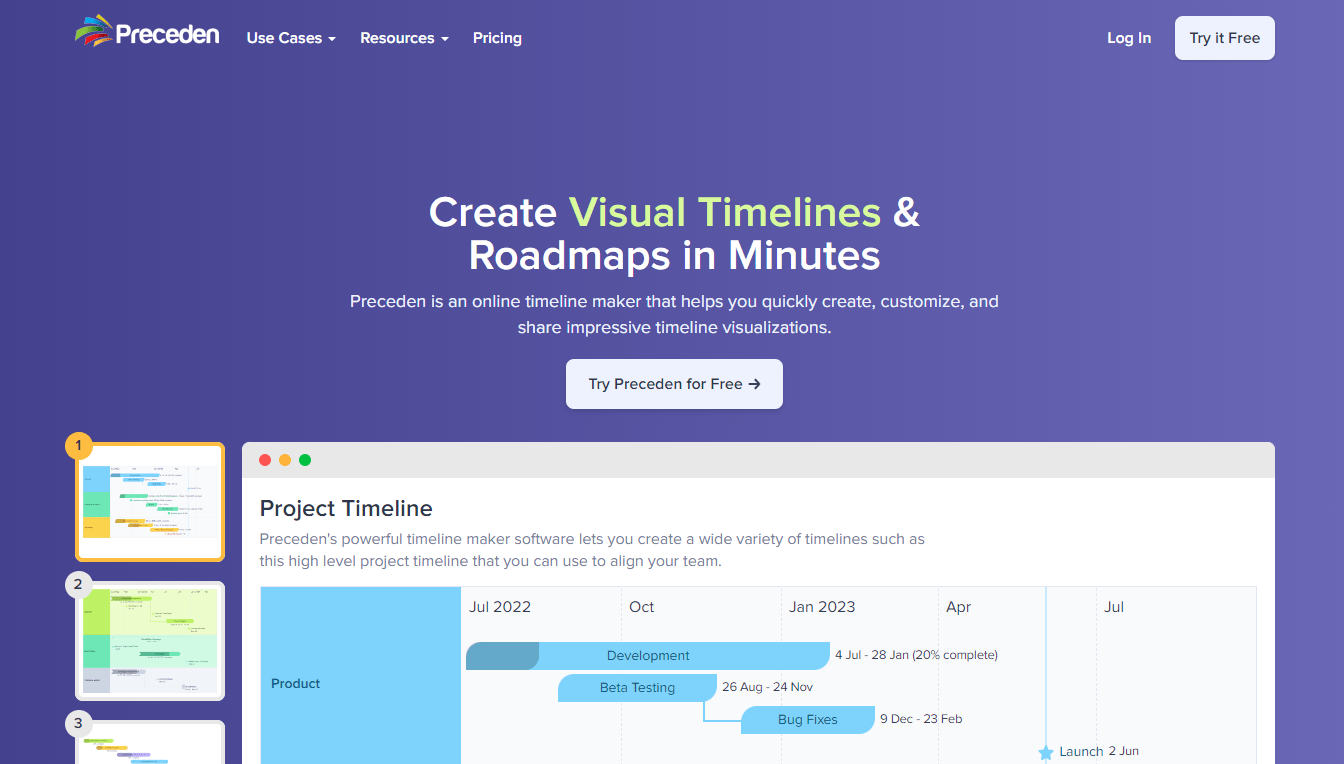Click the Development timeline bar
The image size is (1344, 764).
click(648, 656)
